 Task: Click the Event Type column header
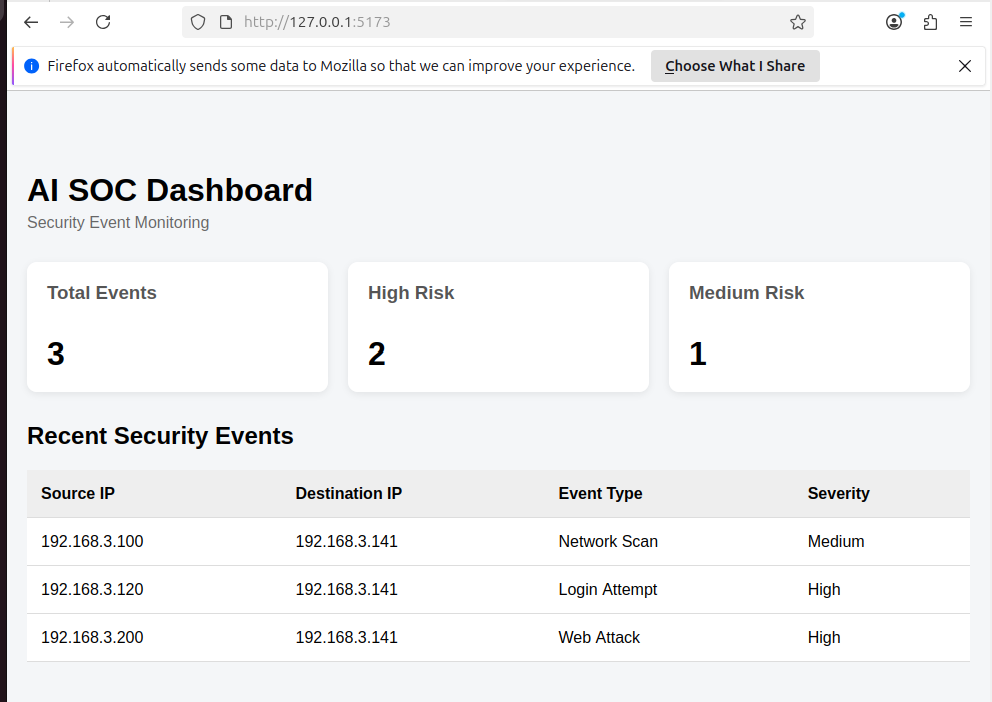pos(600,493)
